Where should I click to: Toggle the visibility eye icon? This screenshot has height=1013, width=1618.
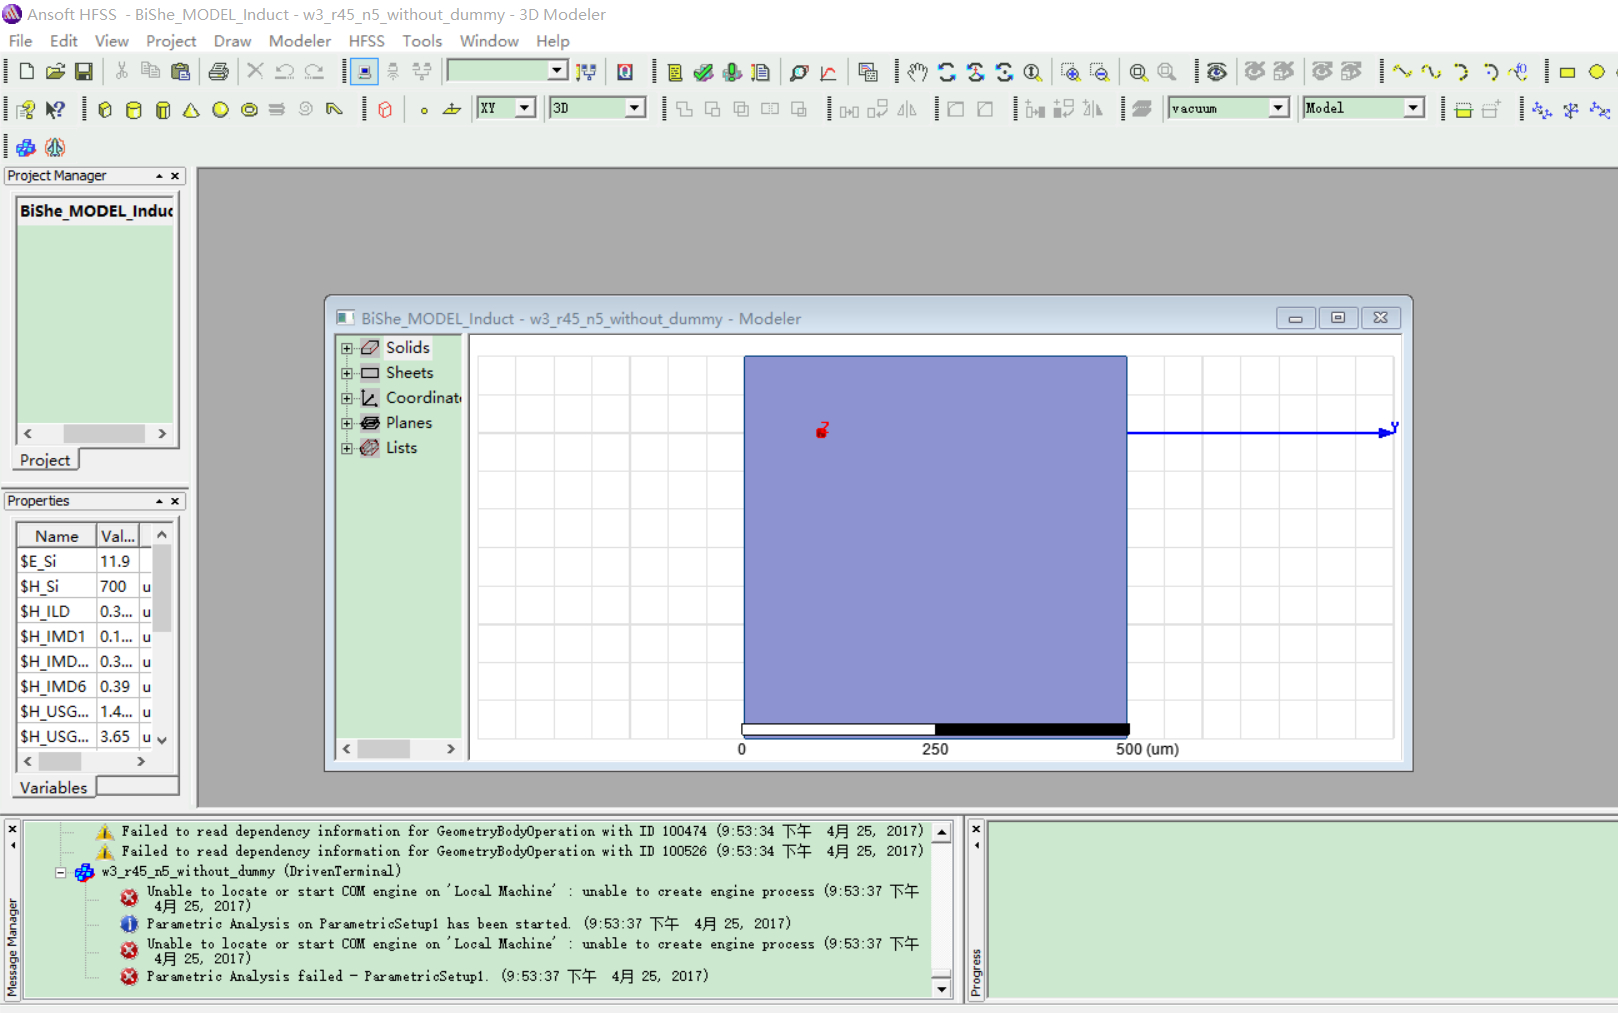click(1216, 72)
